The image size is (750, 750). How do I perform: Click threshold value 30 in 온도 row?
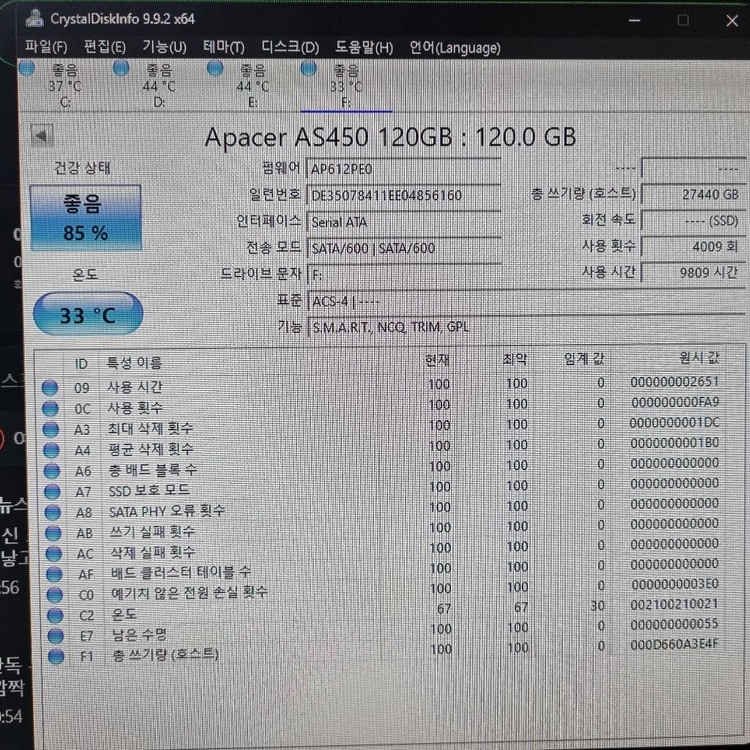pyautogui.click(x=597, y=606)
